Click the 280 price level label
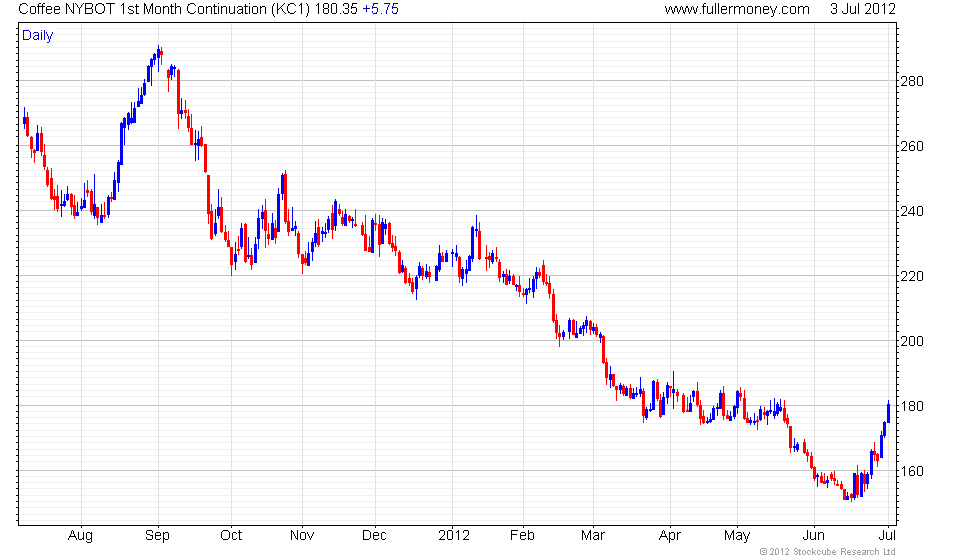This screenshot has width=980, height=560. [911, 81]
